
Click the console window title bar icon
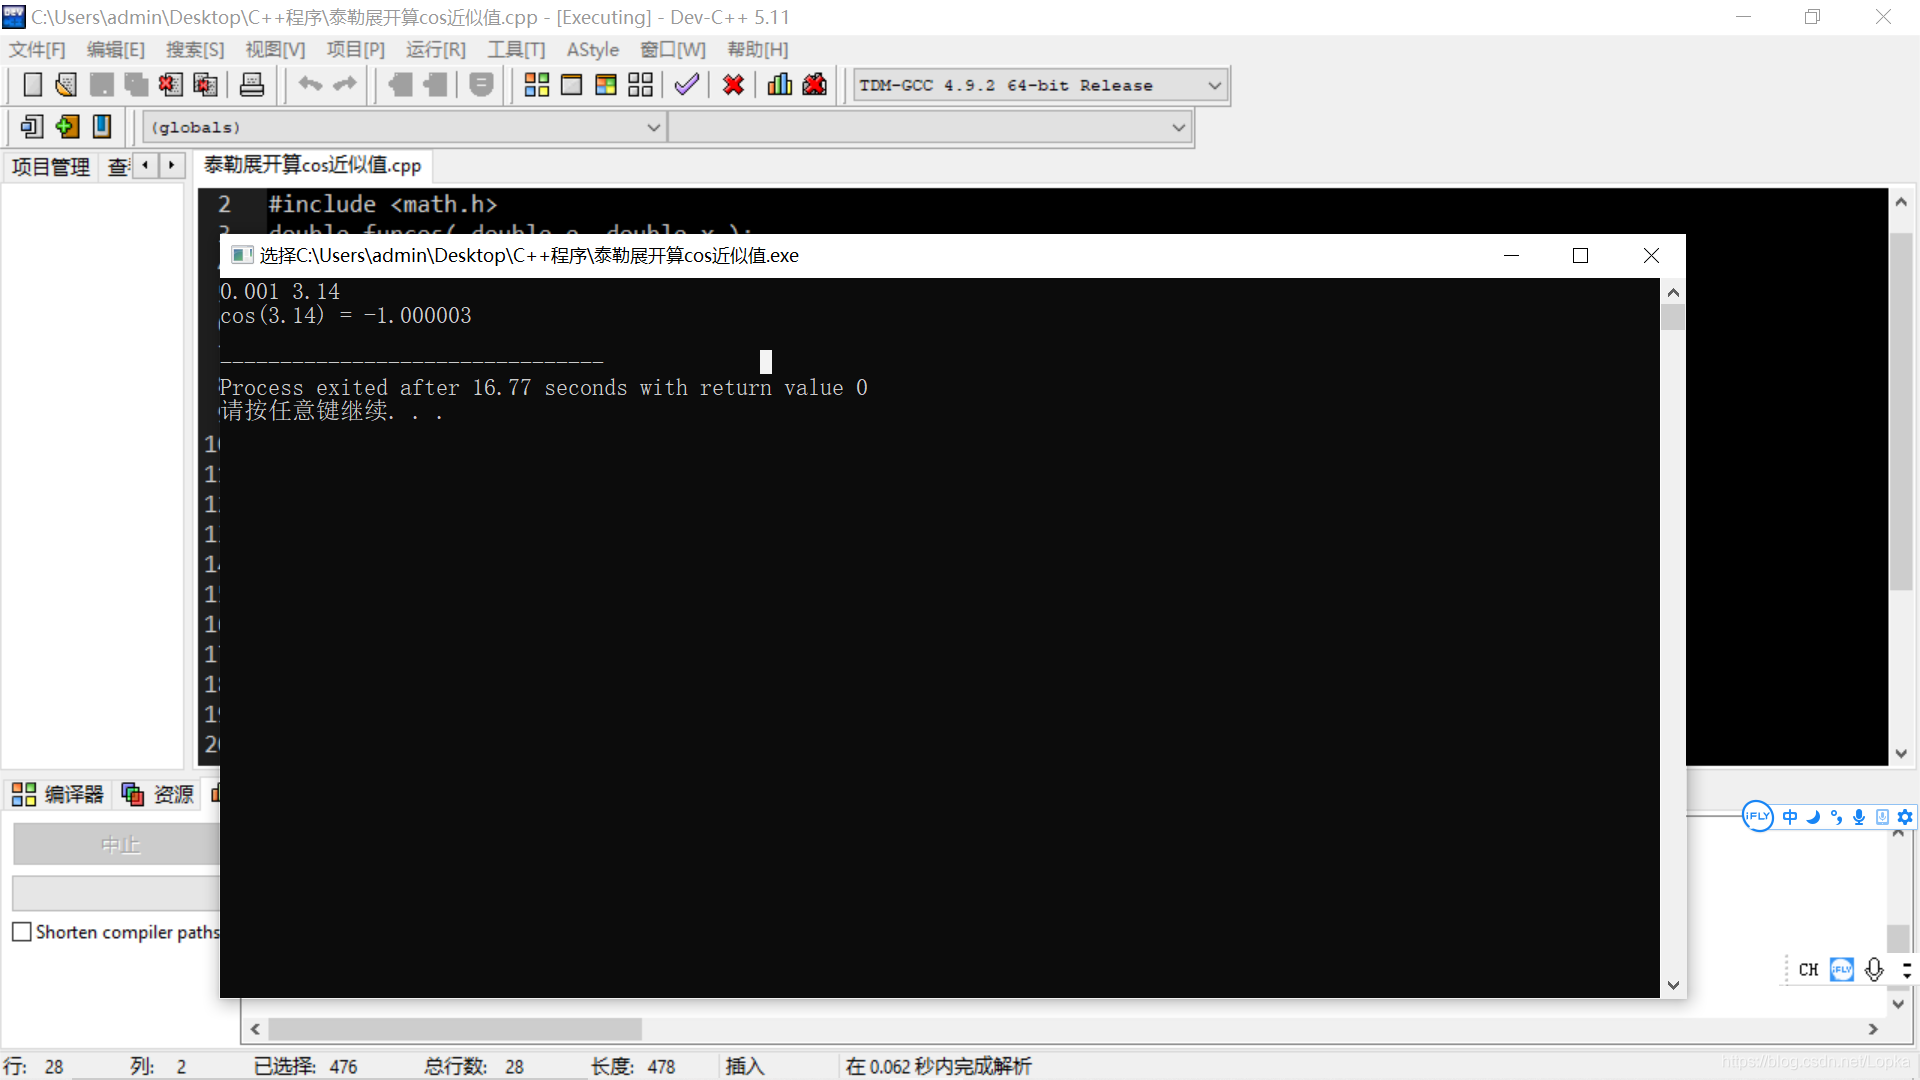(x=241, y=255)
